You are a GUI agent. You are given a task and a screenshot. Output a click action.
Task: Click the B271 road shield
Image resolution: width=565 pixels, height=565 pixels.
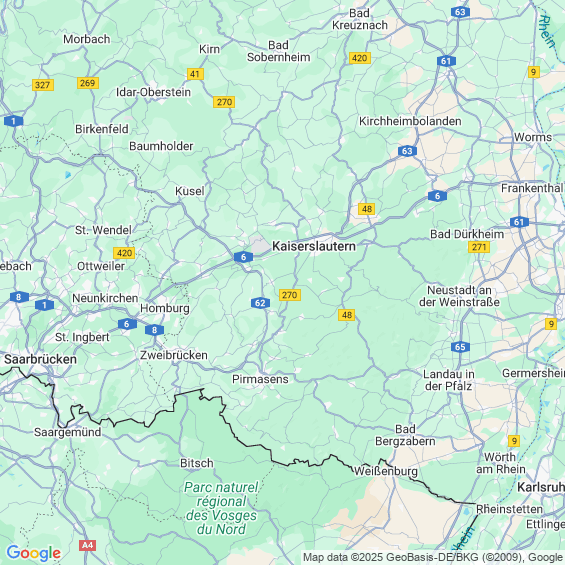click(479, 247)
